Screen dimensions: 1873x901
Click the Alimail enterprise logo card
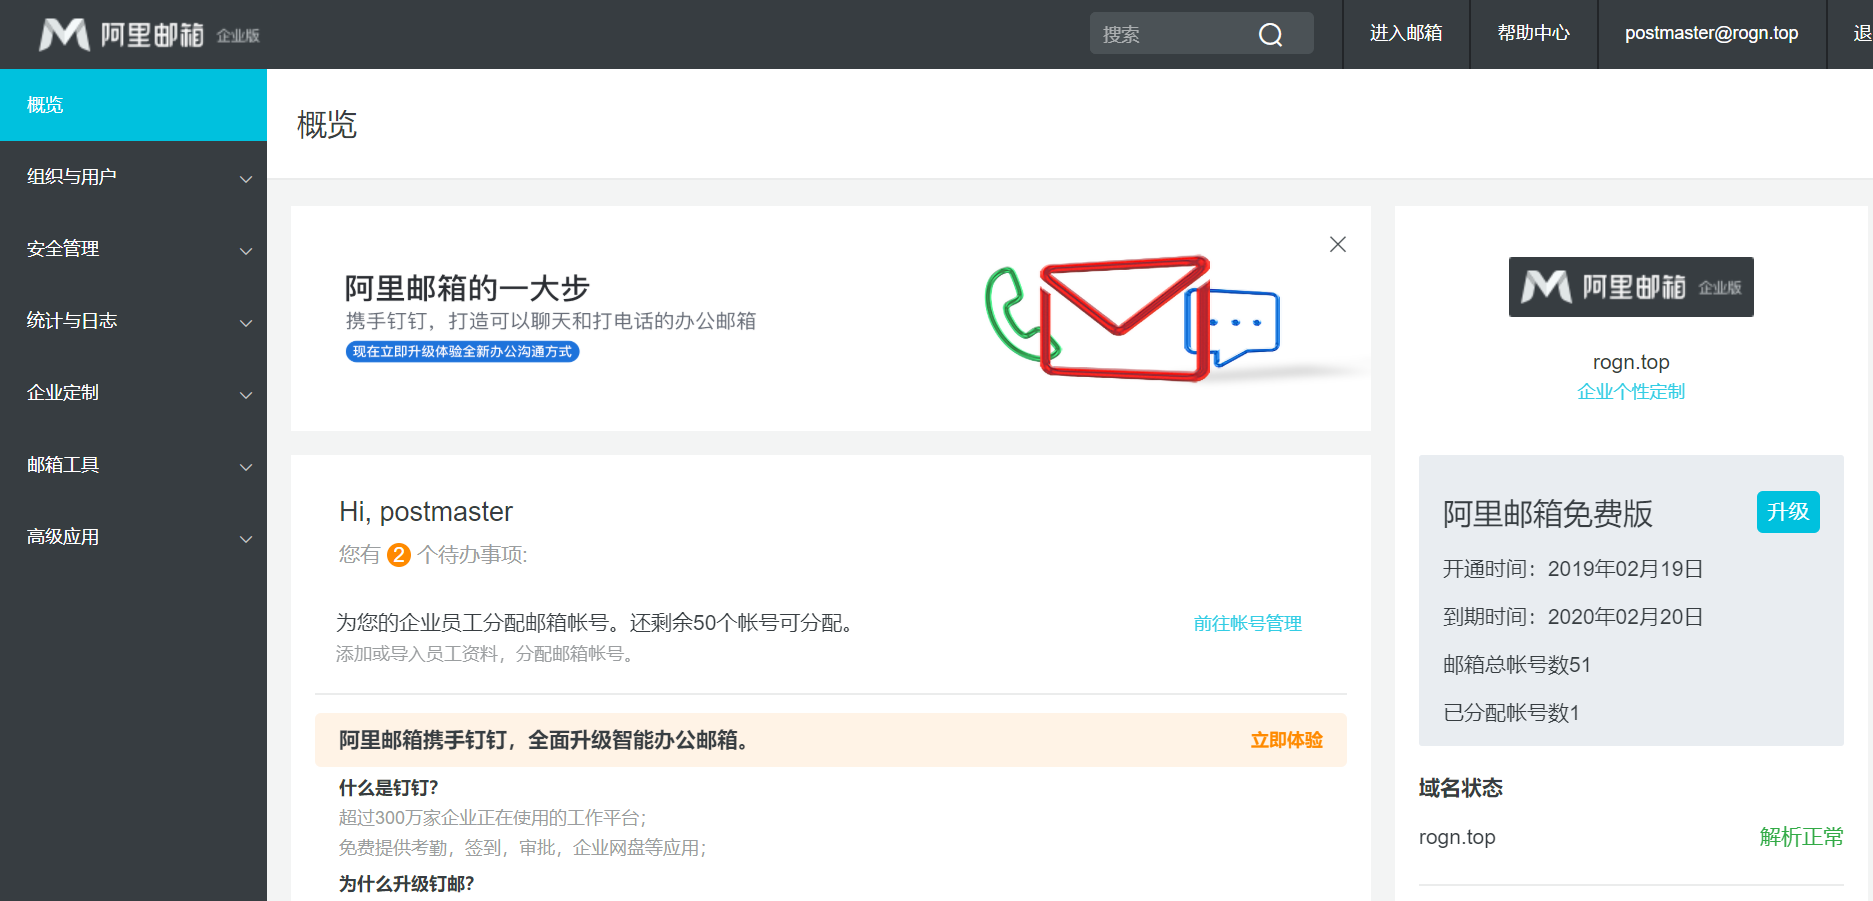pyautogui.click(x=1631, y=287)
